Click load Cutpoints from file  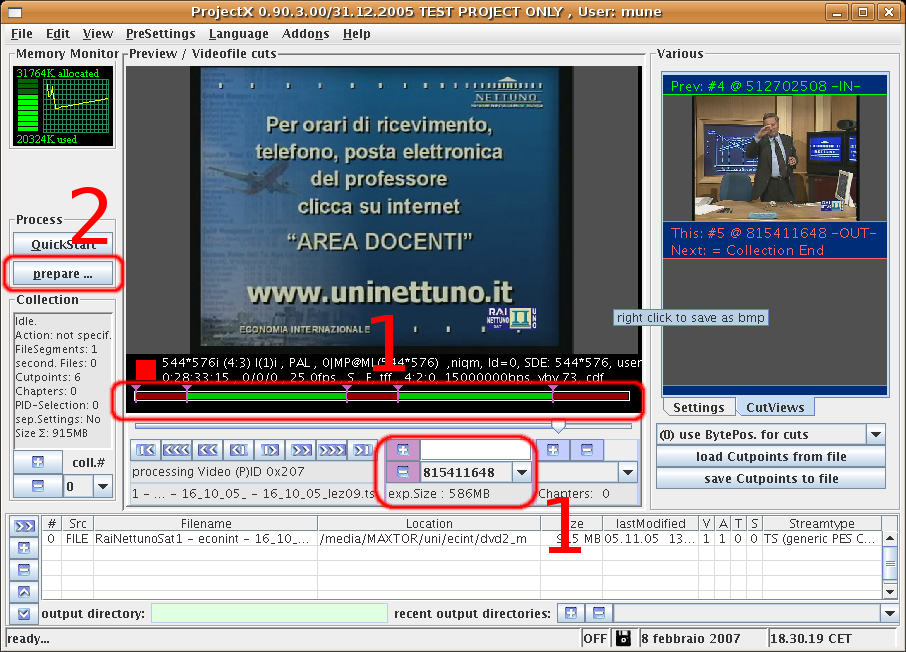771,457
